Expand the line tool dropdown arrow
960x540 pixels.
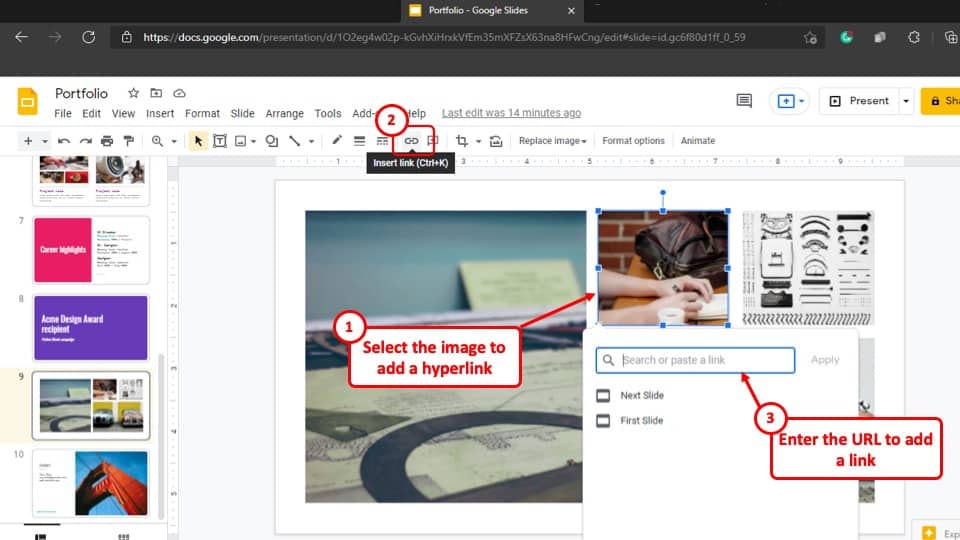[x=311, y=141]
